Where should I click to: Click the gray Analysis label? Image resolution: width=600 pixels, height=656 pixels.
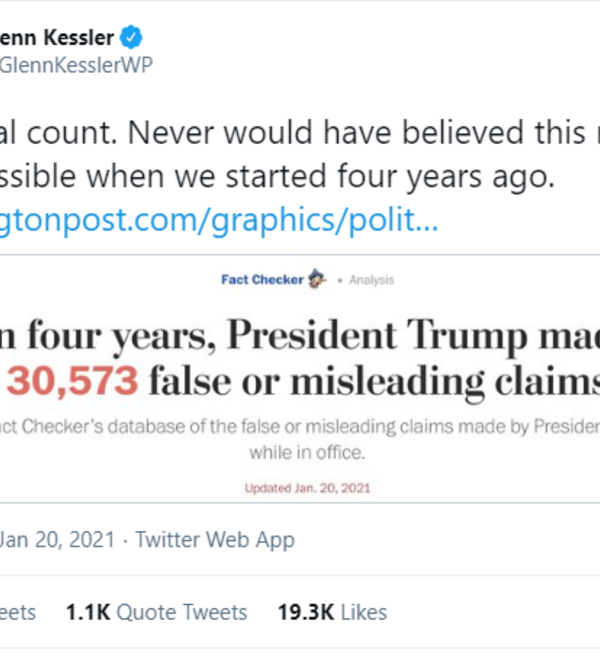[371, 281]
